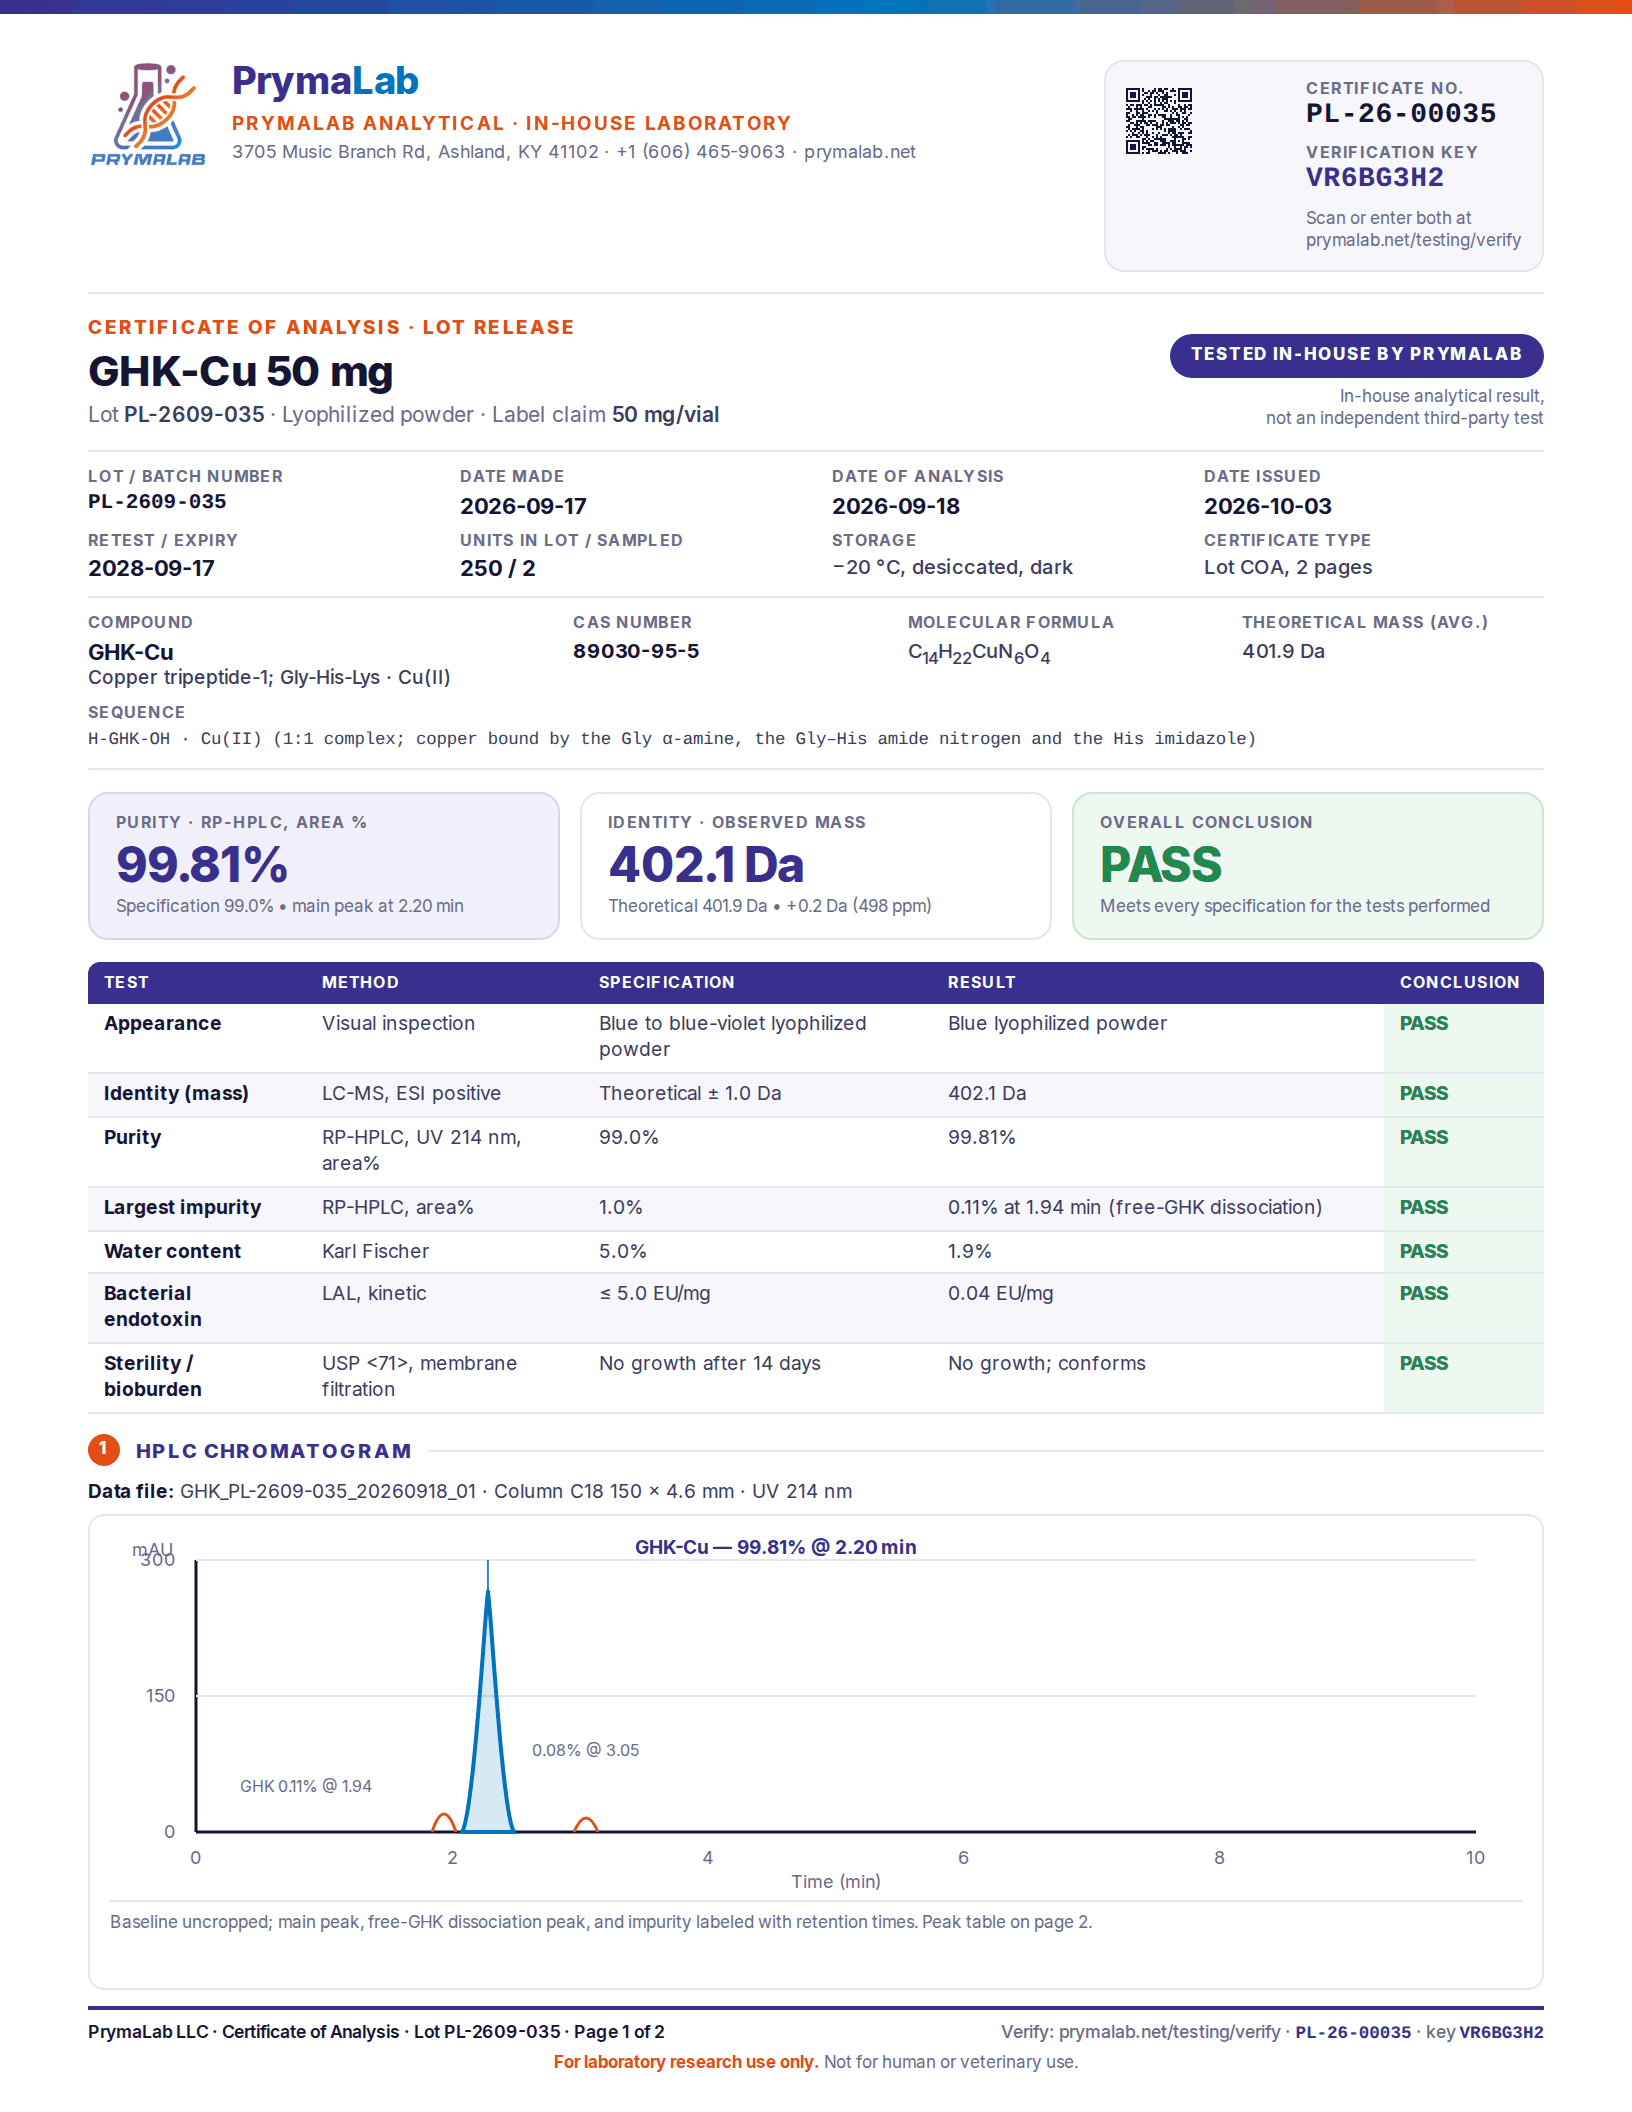Click the free-GHK peak near 1.94 min
1632x2112 pixels.
click(x=444, y=1823)
